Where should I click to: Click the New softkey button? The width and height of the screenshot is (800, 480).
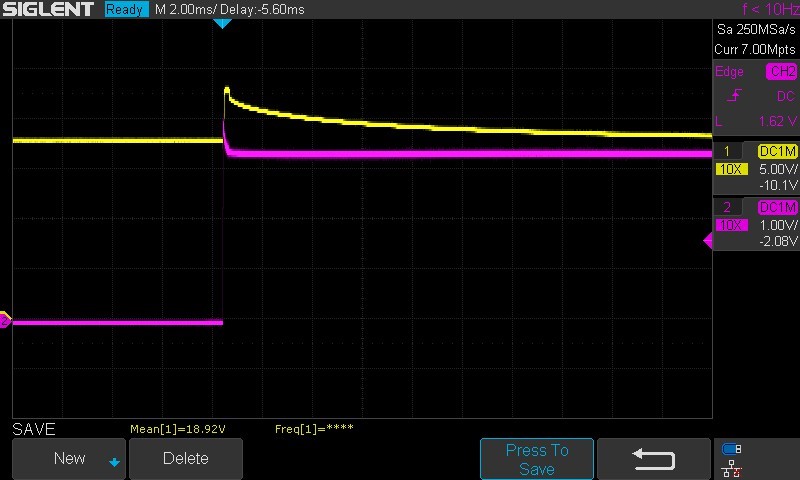tap(69, 458)
